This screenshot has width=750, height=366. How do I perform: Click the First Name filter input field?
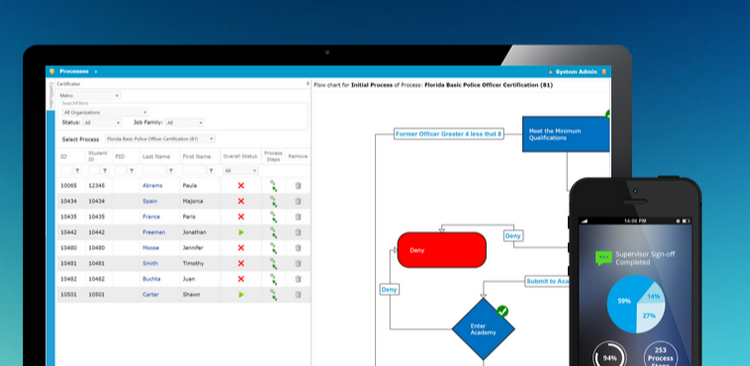click(194, 170)
